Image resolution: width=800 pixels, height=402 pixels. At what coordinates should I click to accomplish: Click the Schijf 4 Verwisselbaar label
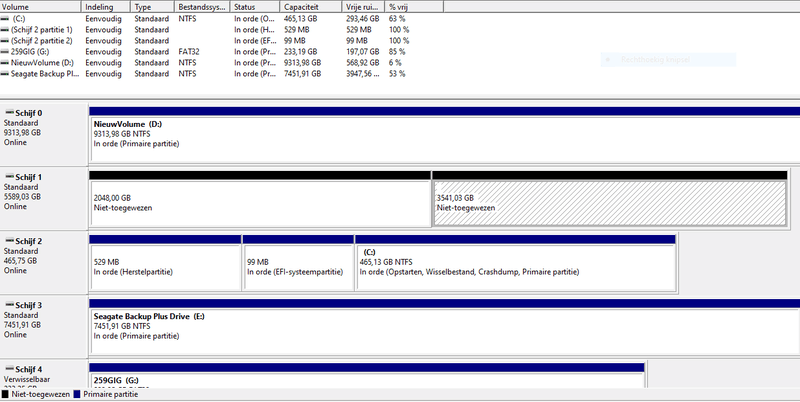coord(27,380)
